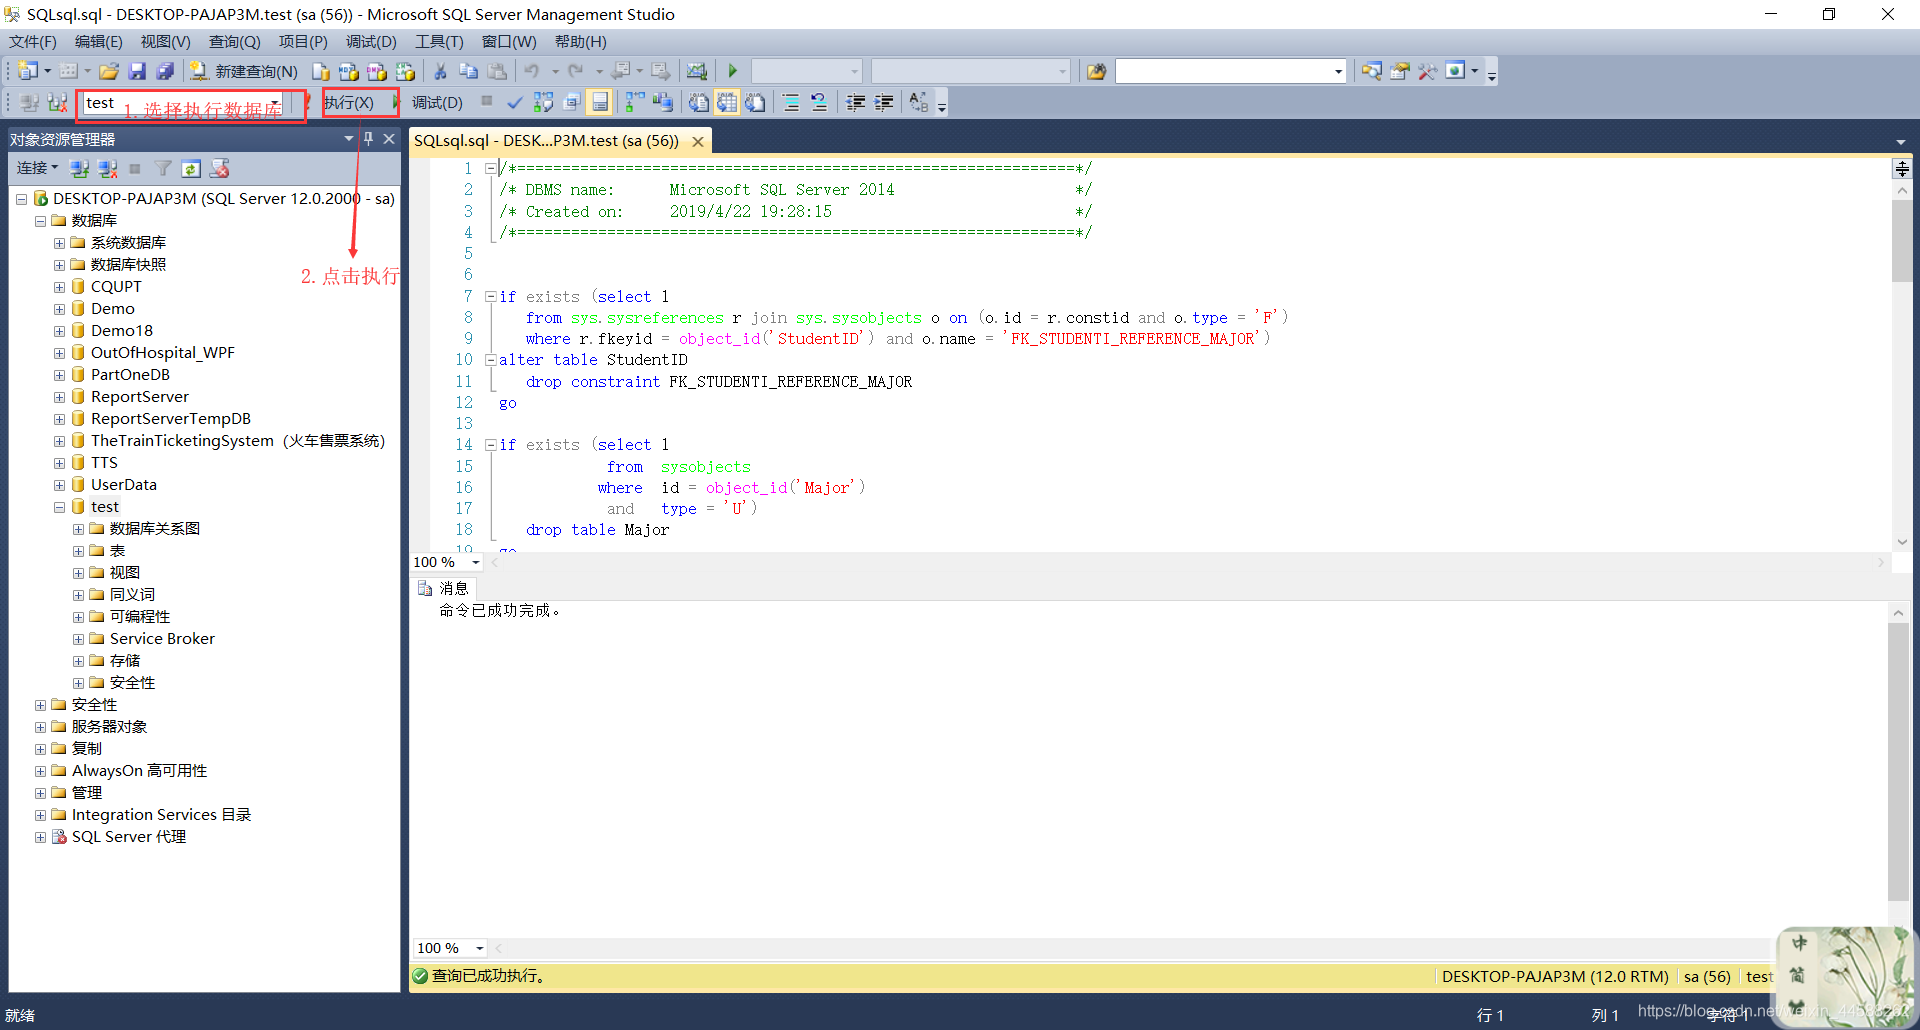Pin the Object Explorer panel
The width and height of the screenshot is (1920, 1030).
pos(368,139)
